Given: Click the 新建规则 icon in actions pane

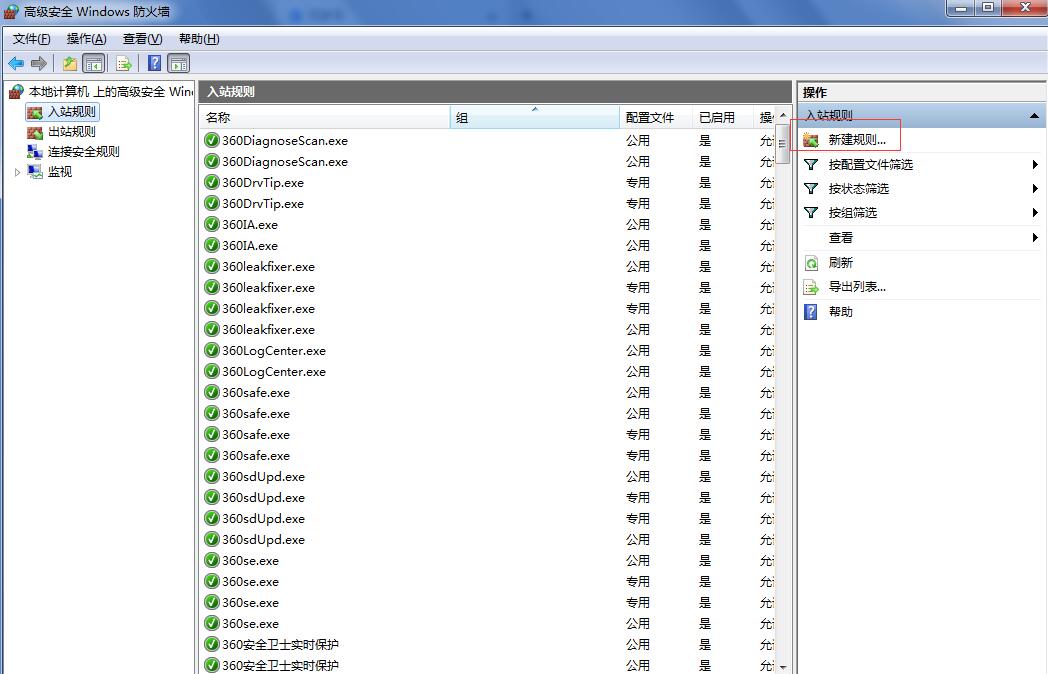Looking at the screenshot, I should coord(811,140).
